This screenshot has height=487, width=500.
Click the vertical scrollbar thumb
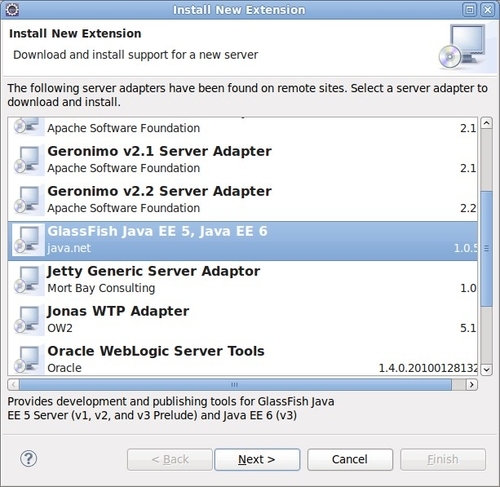[x=487, y=249]
